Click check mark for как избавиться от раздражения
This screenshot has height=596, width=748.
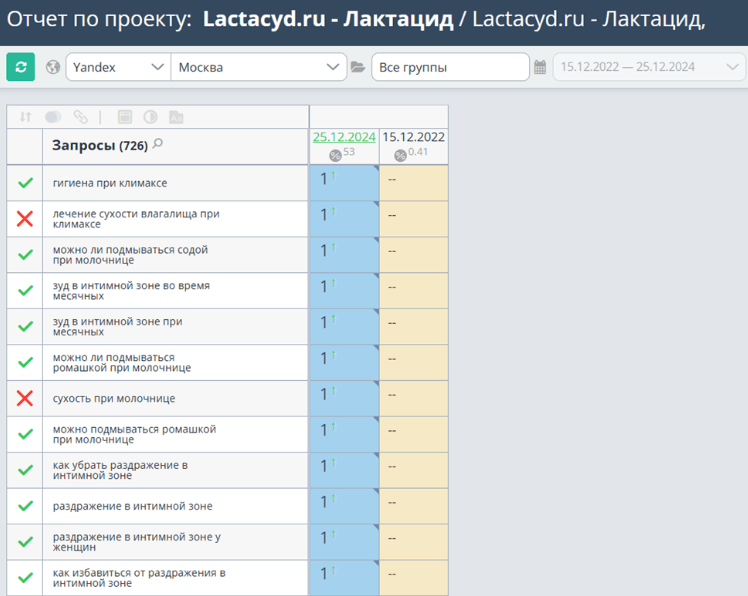click(25, 578)
